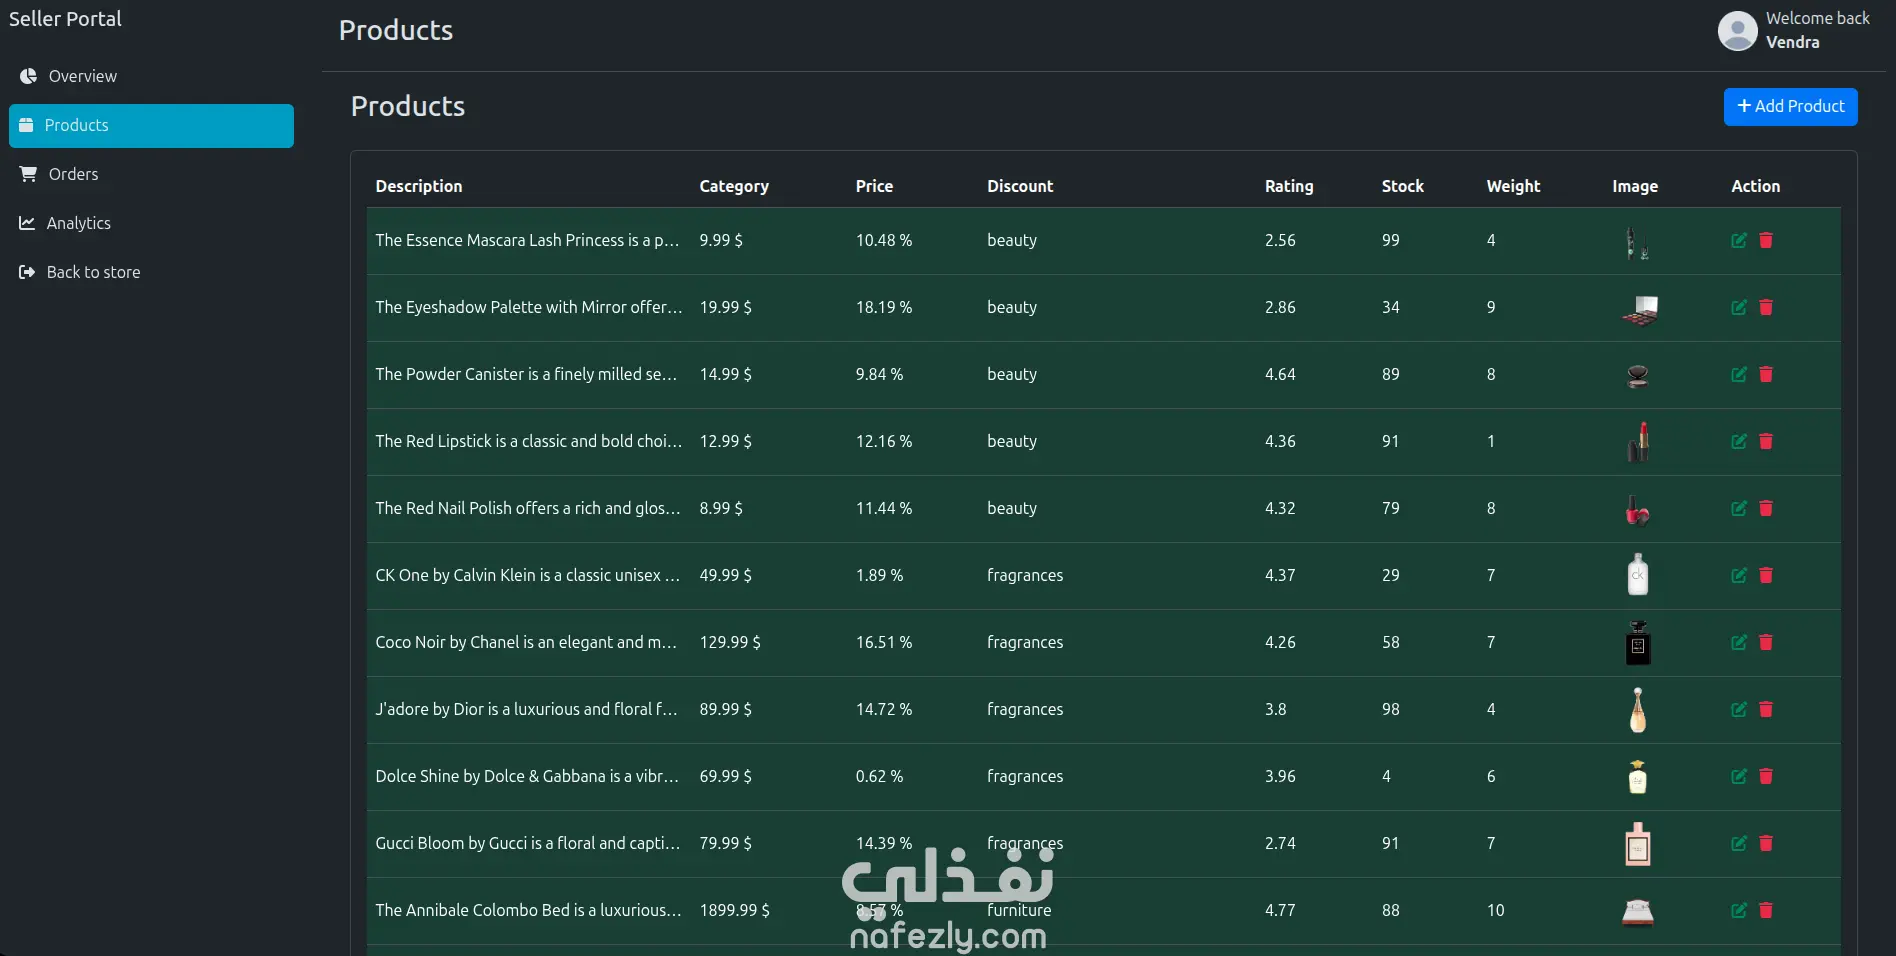Edit the Red Nail Polish product
The height and width of the screenshot is (956, 1896).
[x=1739, y=508]
